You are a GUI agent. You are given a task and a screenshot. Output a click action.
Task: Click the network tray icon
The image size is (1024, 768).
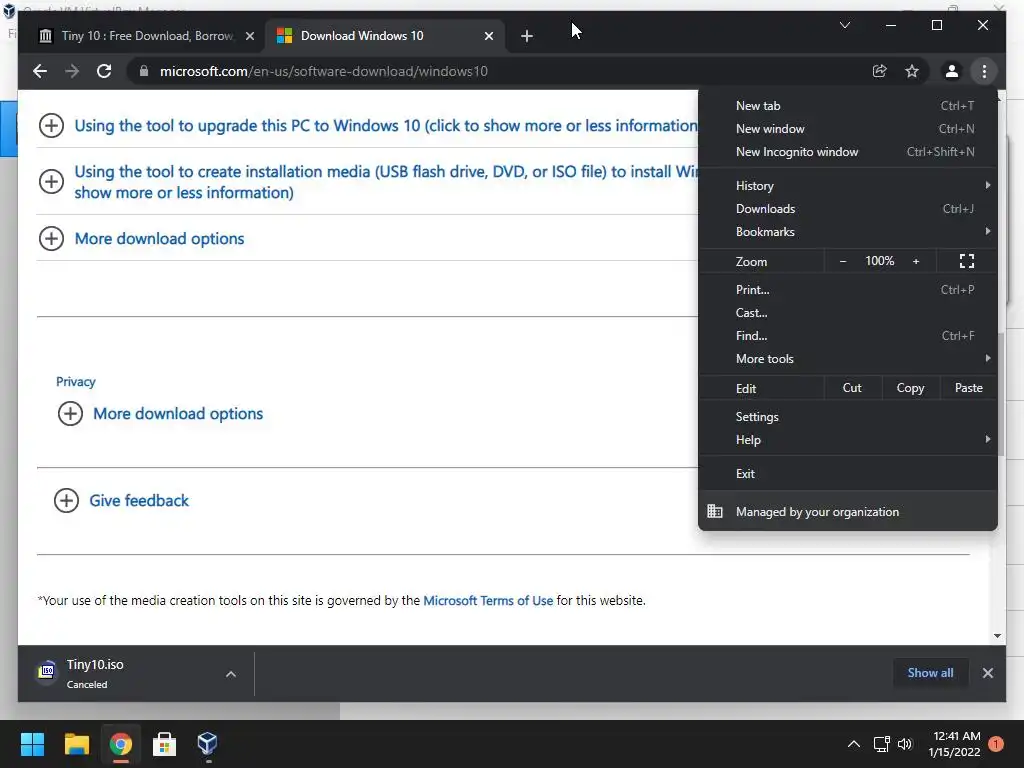[x=882, y=744]
